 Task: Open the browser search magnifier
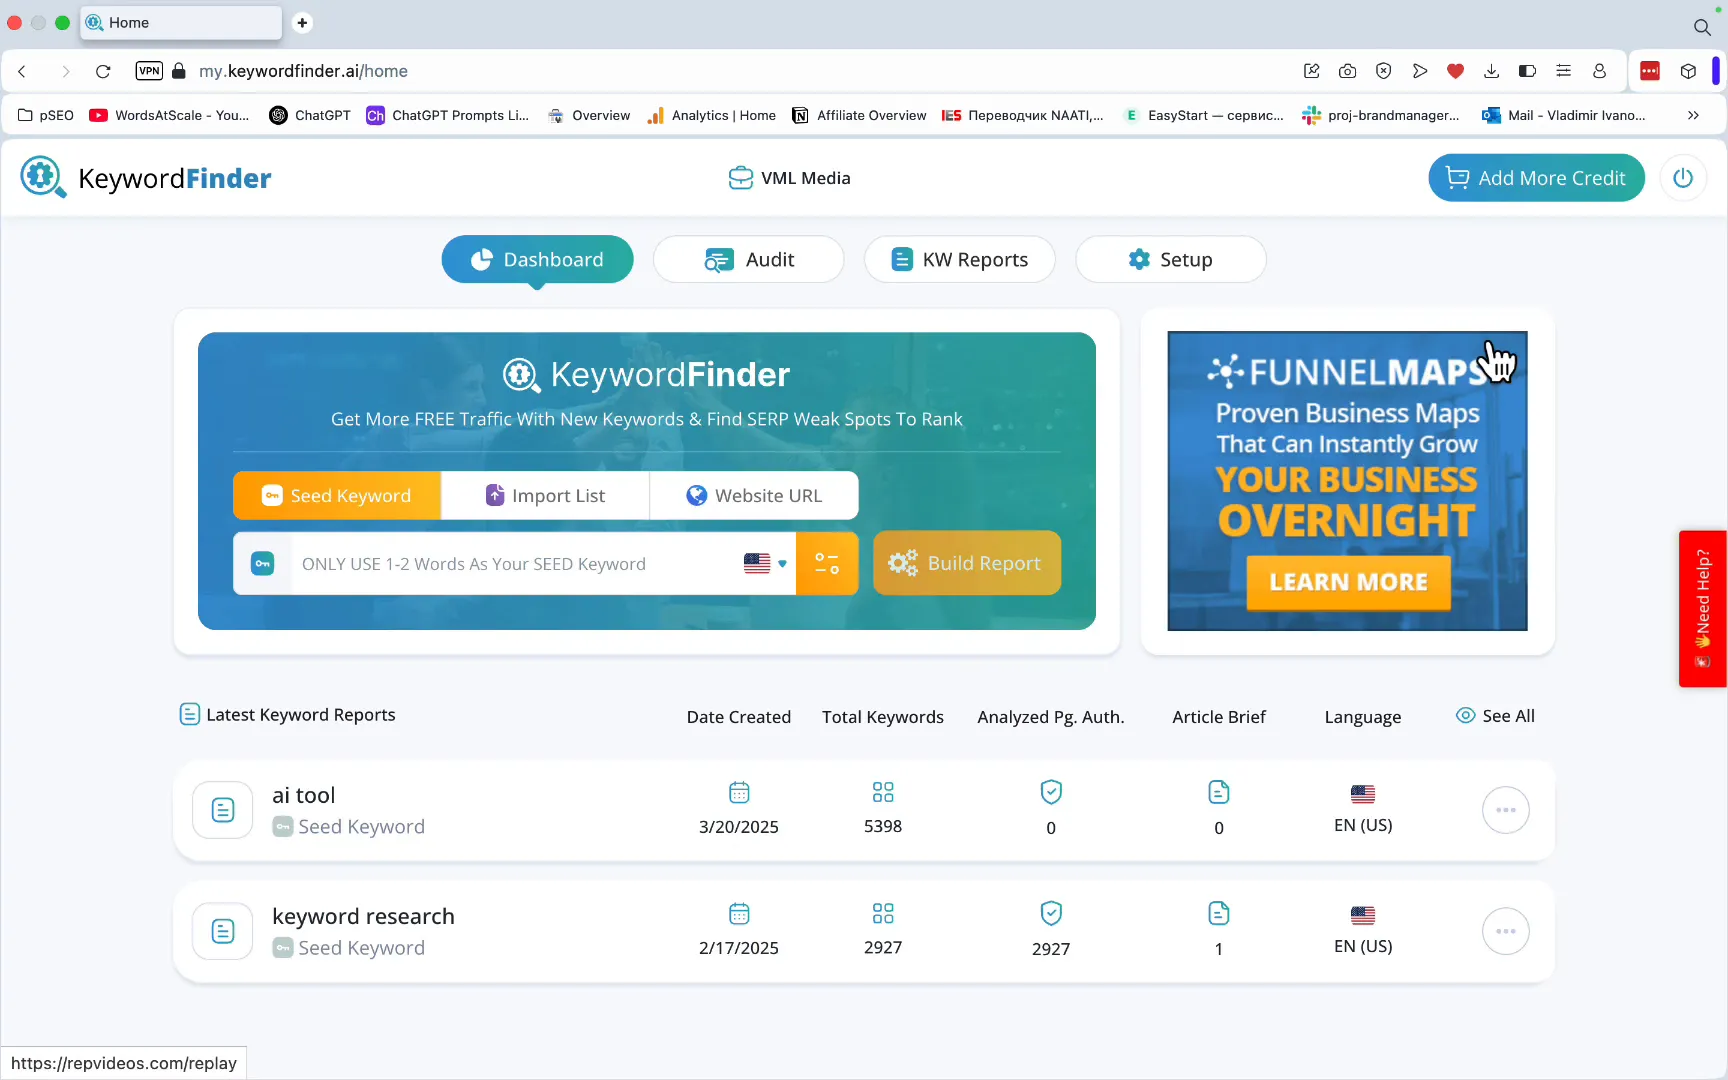click(1702, 27)
